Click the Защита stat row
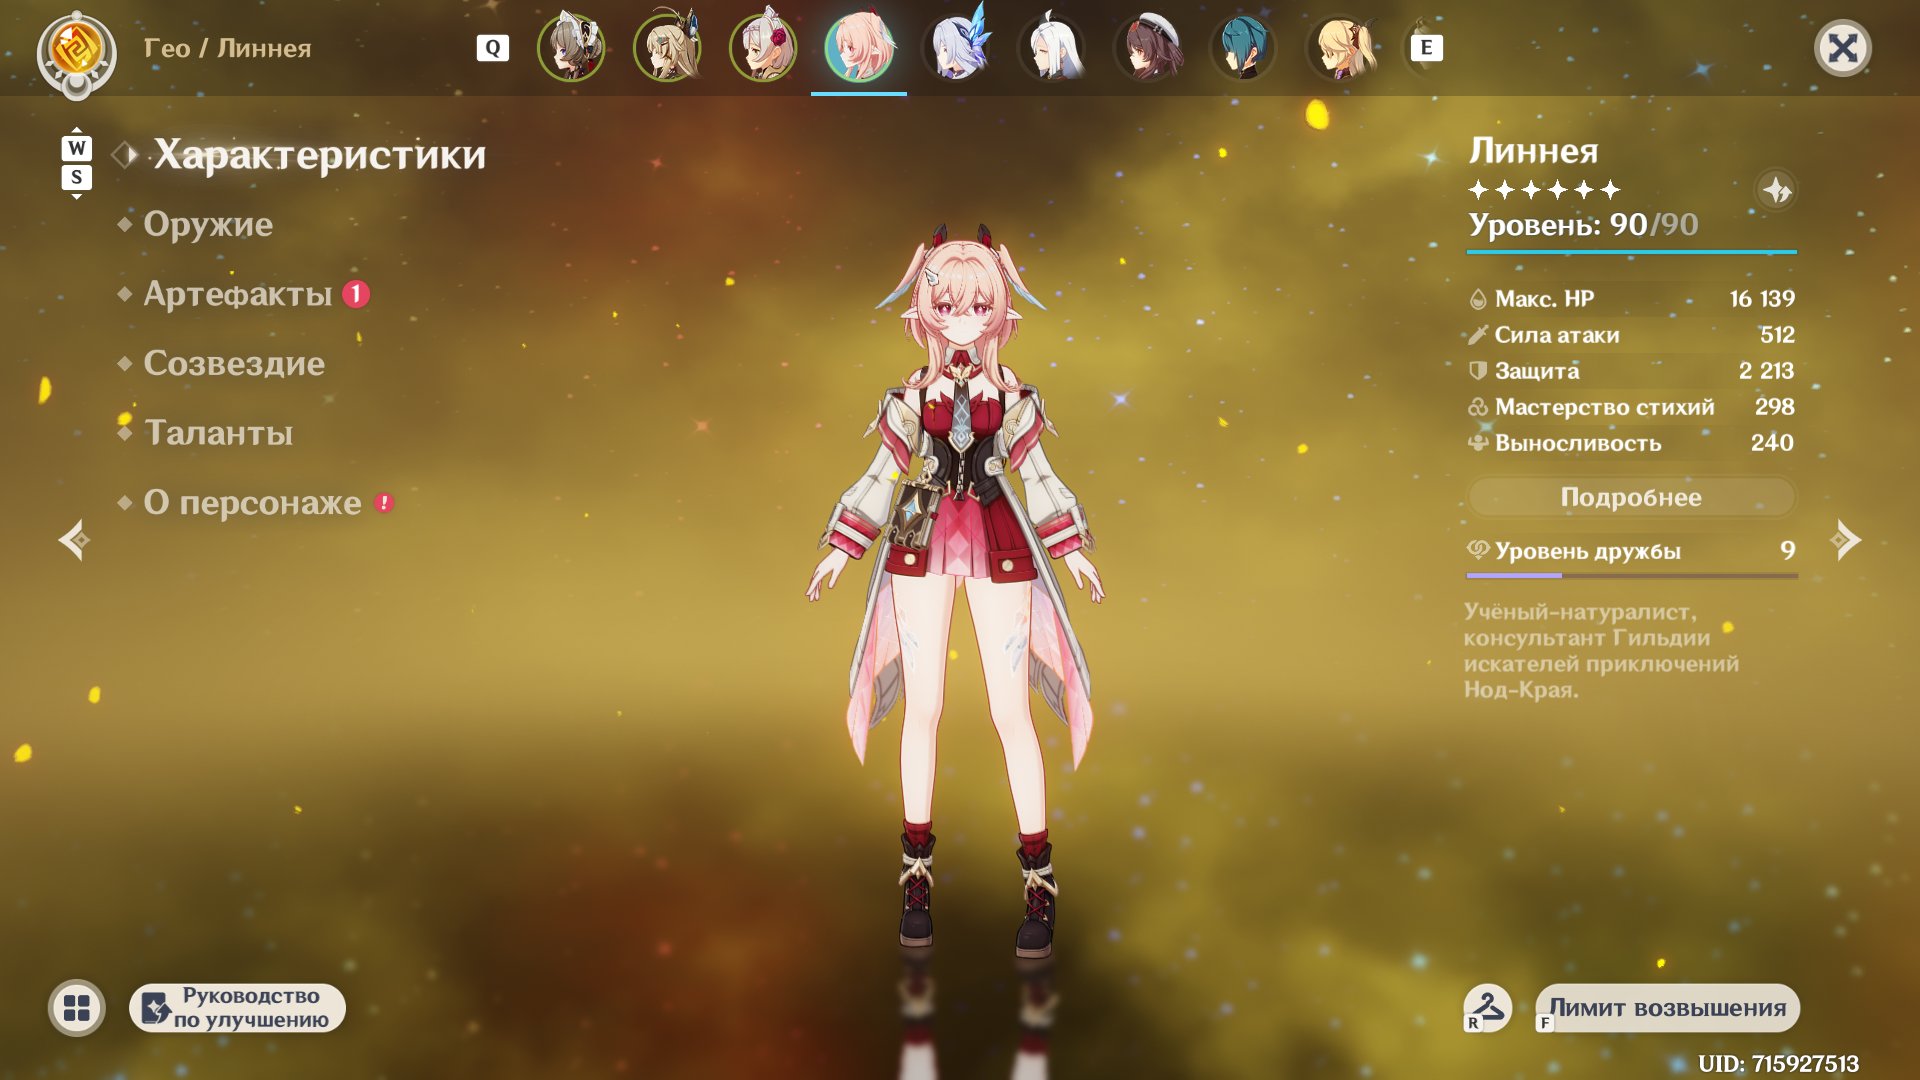This screenshot has height=1080, width=1920. coord(1631,370)
